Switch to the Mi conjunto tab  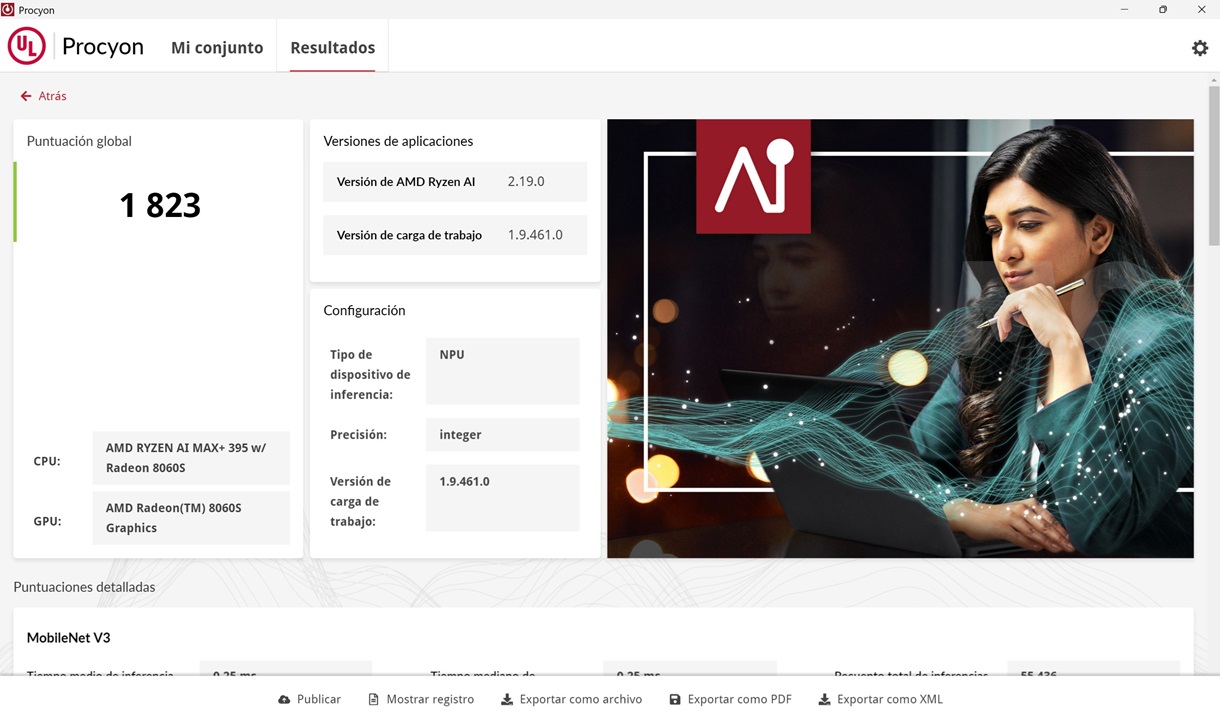point(217,46)
